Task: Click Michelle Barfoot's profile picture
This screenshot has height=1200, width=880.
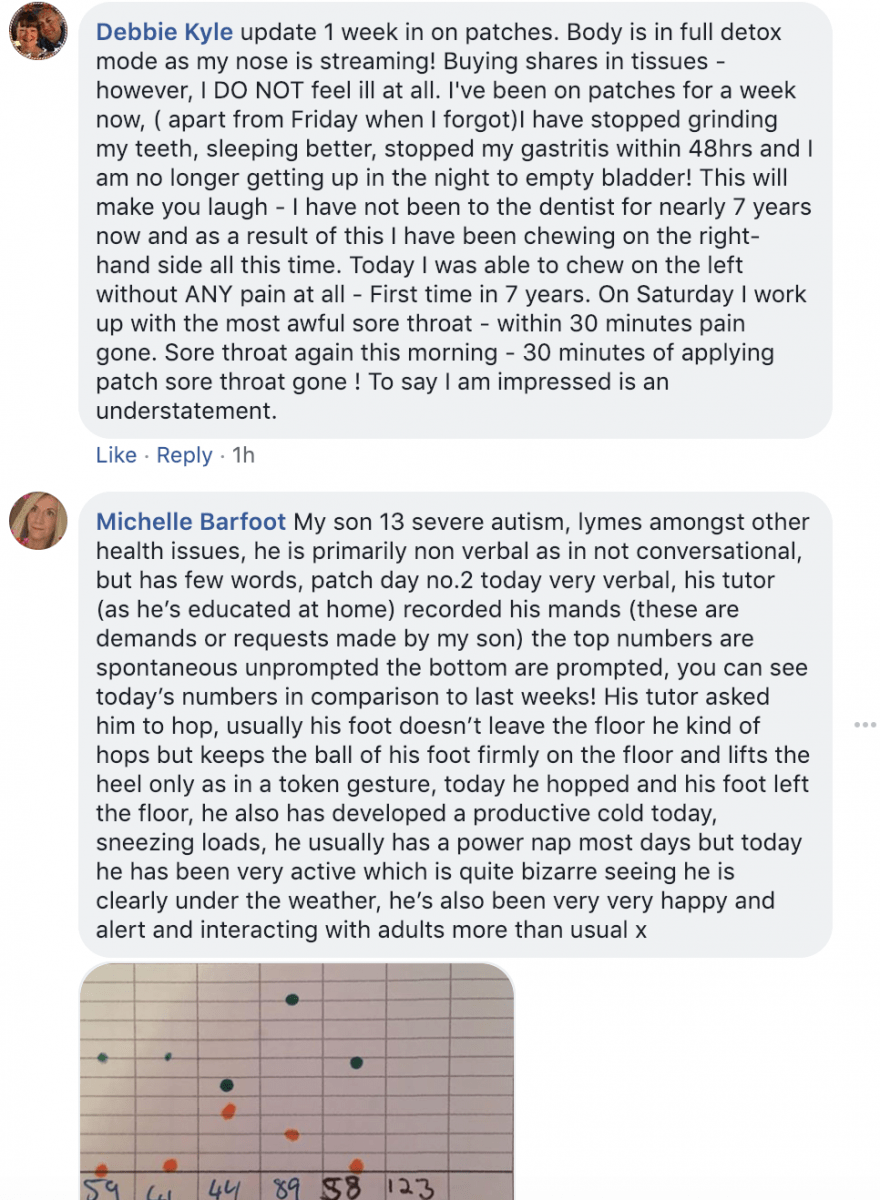Action: click(x=38, y=521)
